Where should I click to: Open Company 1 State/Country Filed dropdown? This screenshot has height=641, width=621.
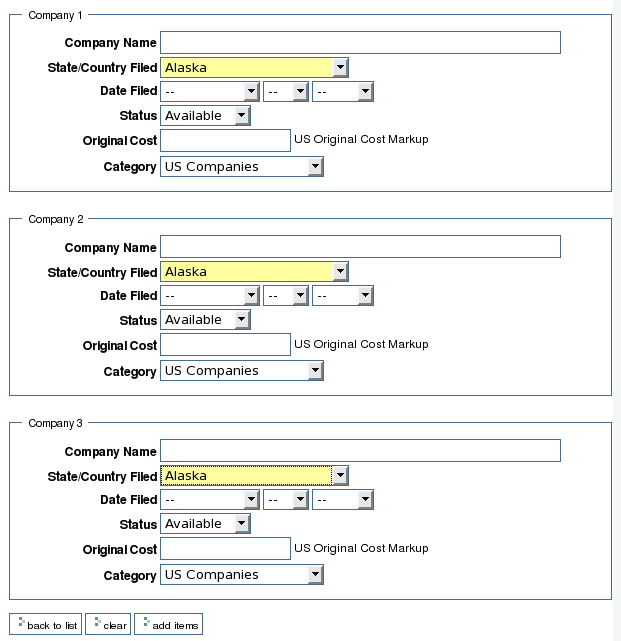(254, 68)
